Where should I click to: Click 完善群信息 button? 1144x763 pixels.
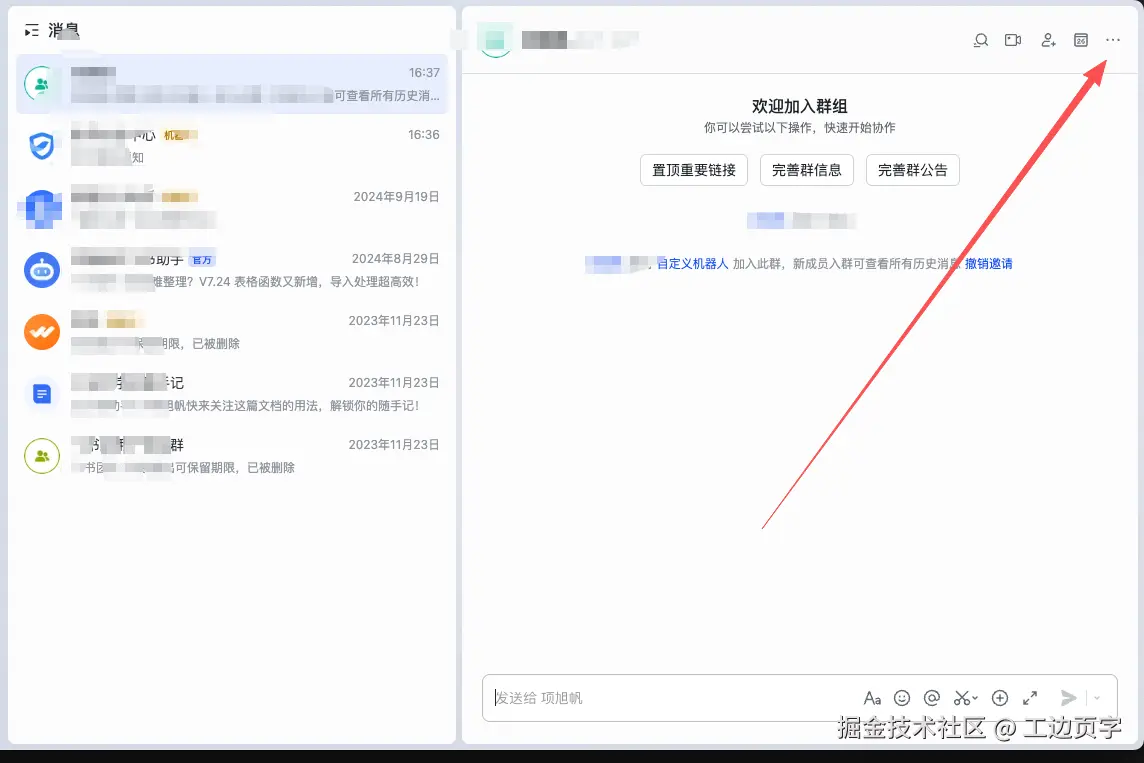point(807,170)
